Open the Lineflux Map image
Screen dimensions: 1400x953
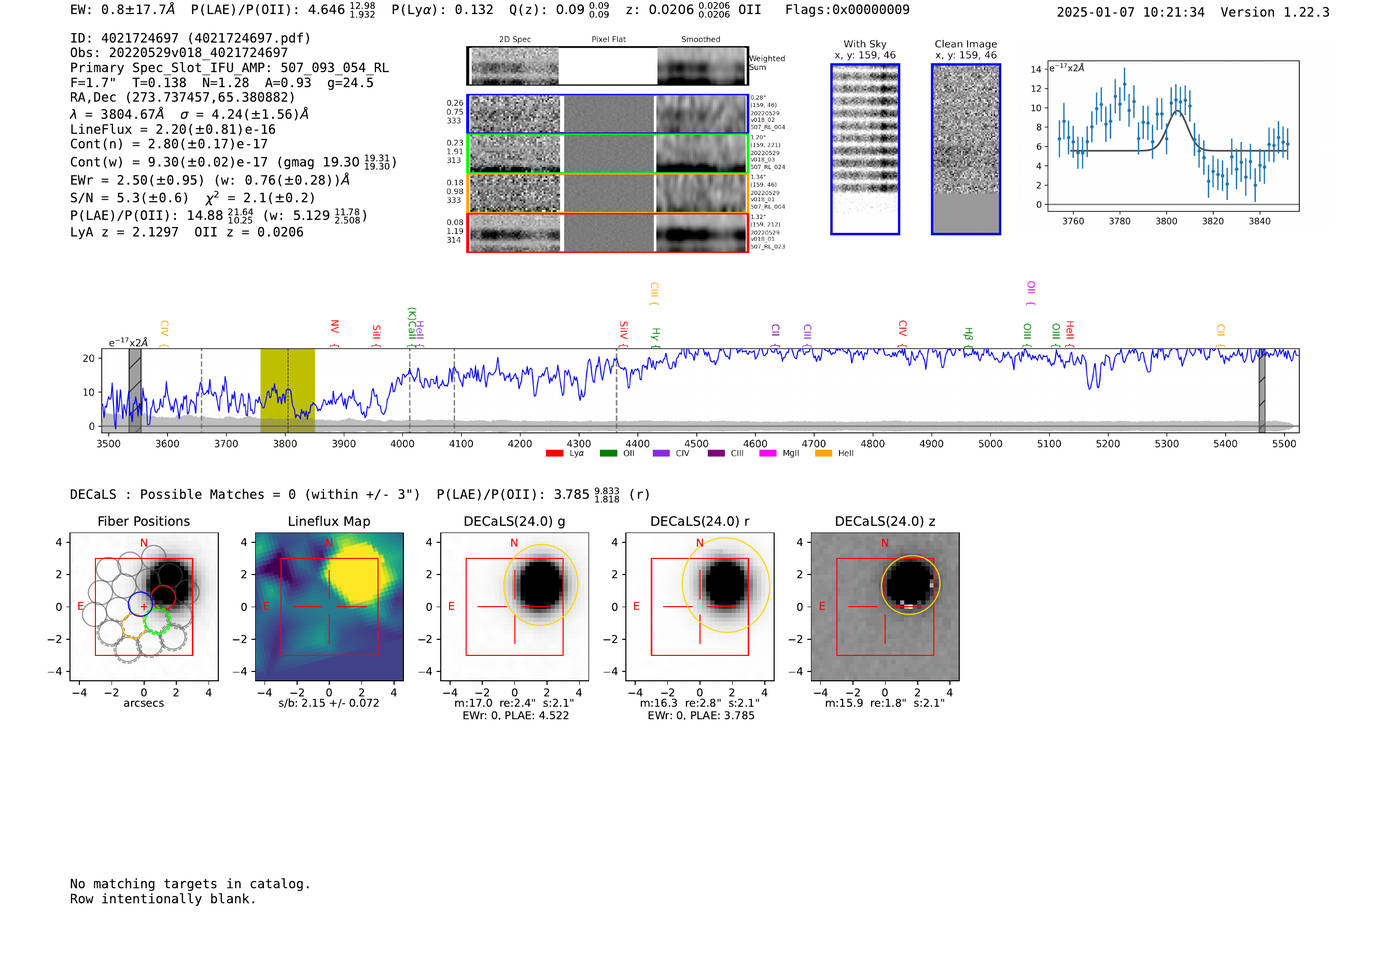(x=329, y=607)
